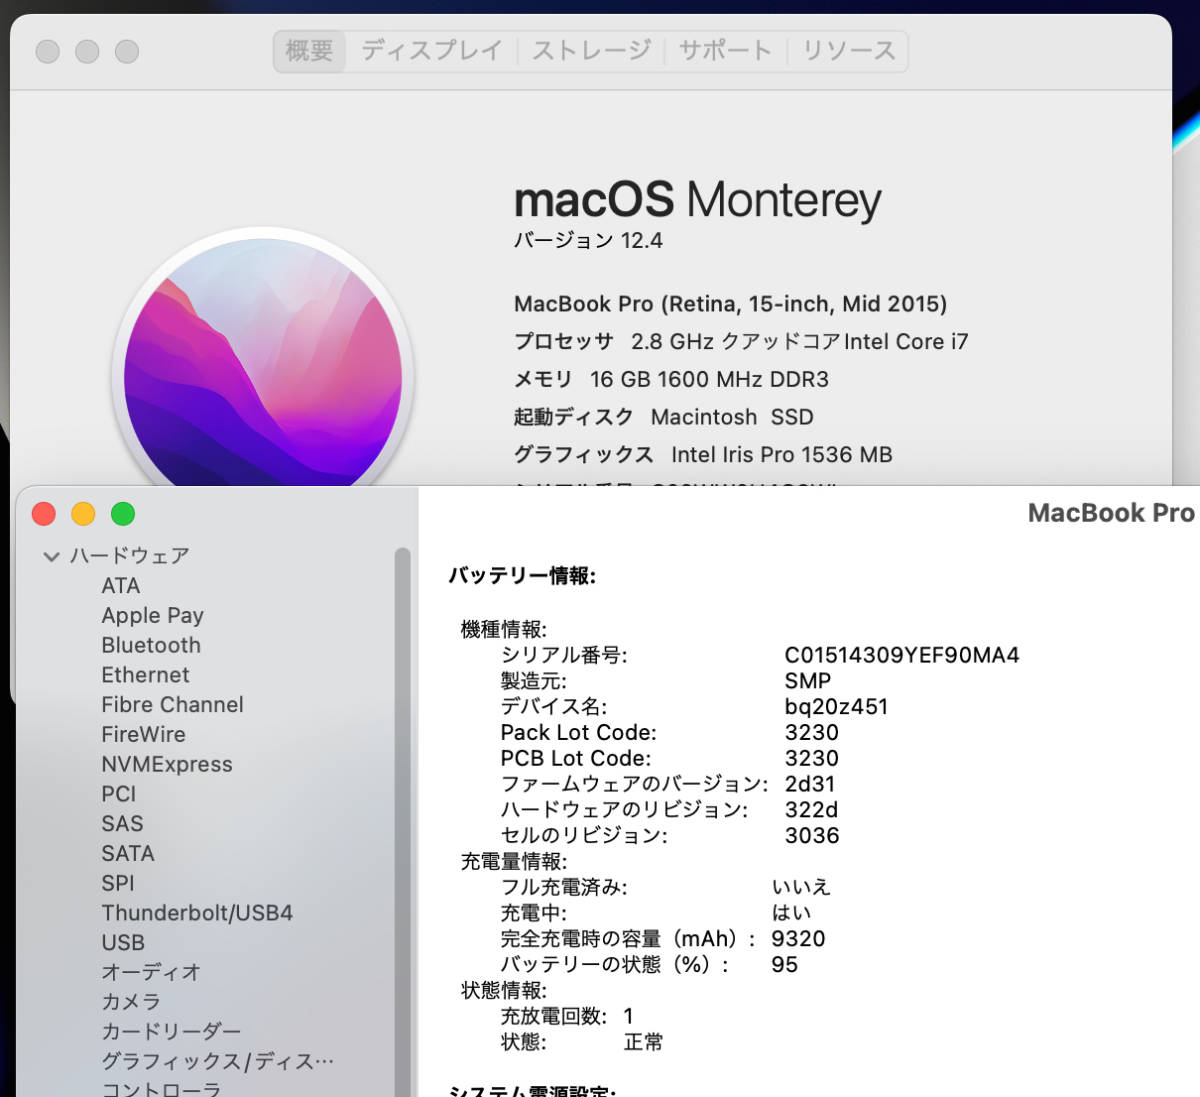Image resolution: width=1200 pixels, height=1097 pixels.
Task: Select SATA in the sidebar
Action: click(x=127, y=854)
